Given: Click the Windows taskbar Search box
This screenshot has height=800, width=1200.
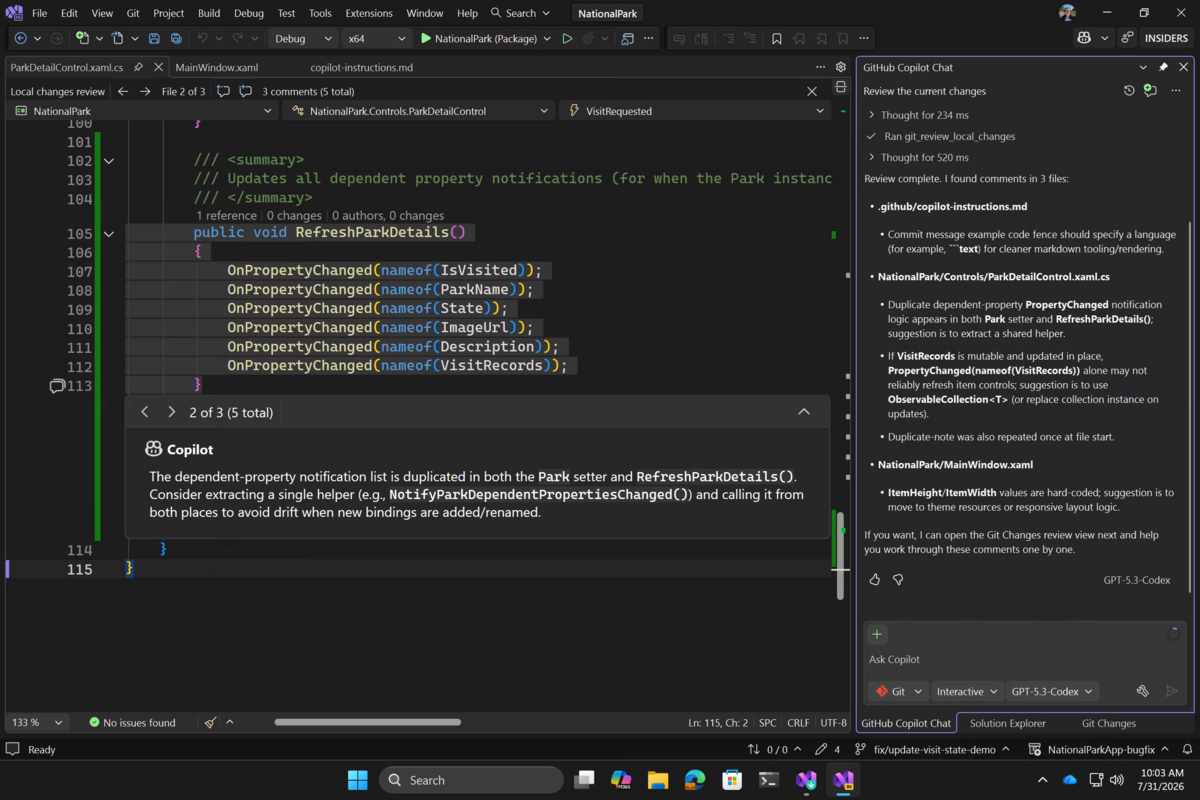Looking at the screenshot, I should coord(472,780).
